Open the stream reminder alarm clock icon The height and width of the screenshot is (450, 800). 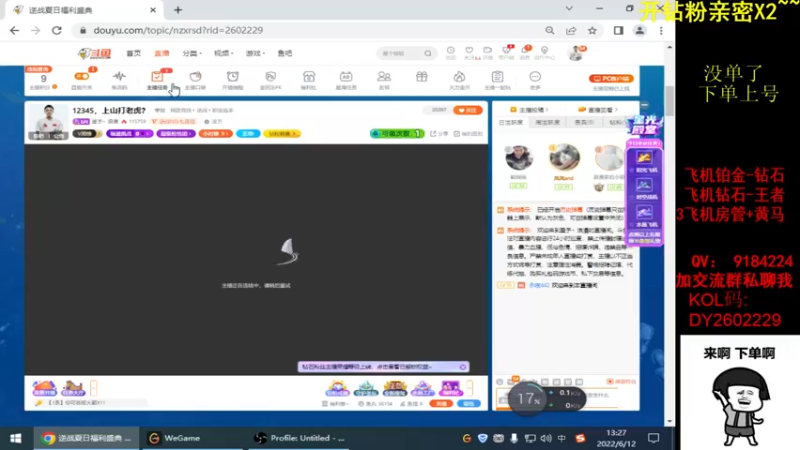pos(233,77)
